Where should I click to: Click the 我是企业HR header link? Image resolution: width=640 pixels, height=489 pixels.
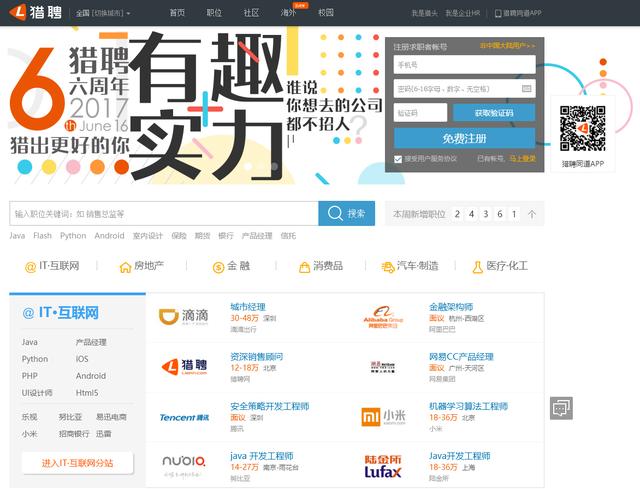462,13
